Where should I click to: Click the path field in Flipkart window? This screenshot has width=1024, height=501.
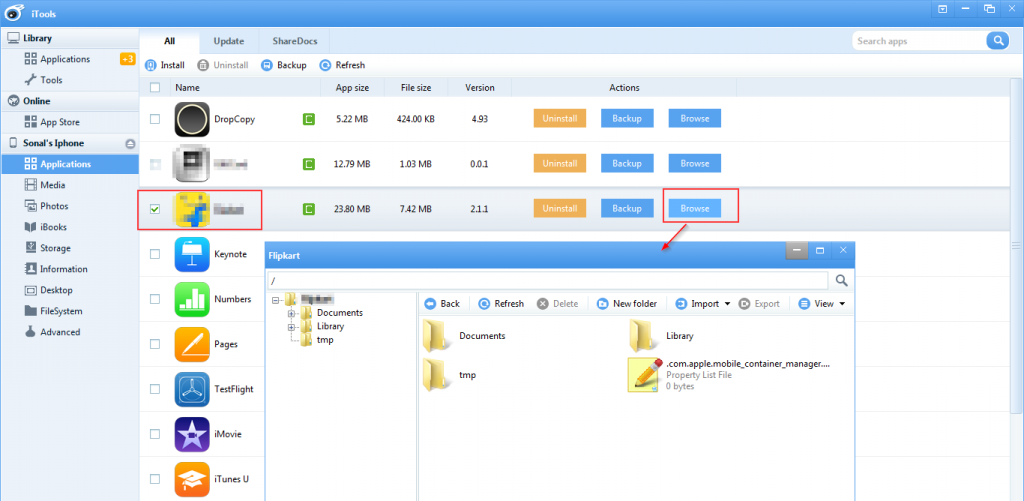click(x=548, y=281)
